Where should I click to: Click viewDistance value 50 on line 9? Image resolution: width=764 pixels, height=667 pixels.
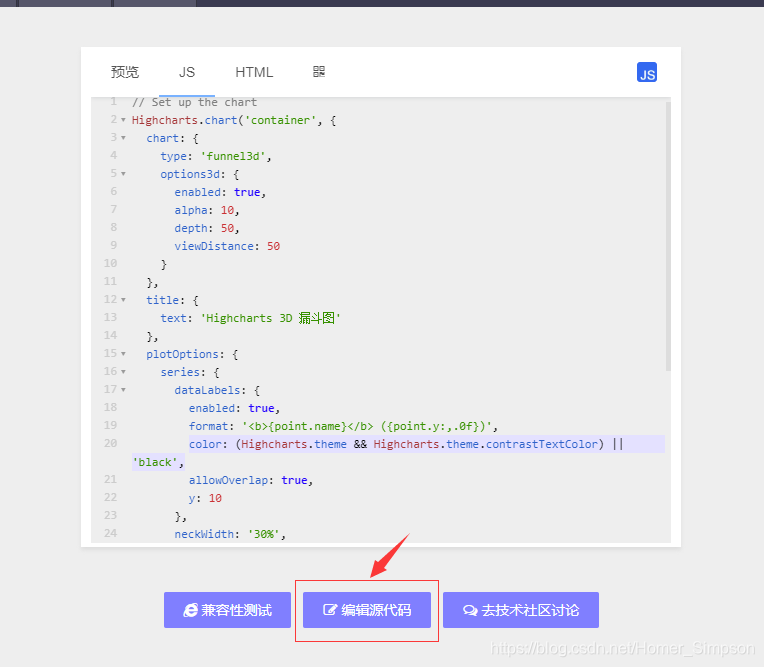pyautogui.click(x=273, y=246)
